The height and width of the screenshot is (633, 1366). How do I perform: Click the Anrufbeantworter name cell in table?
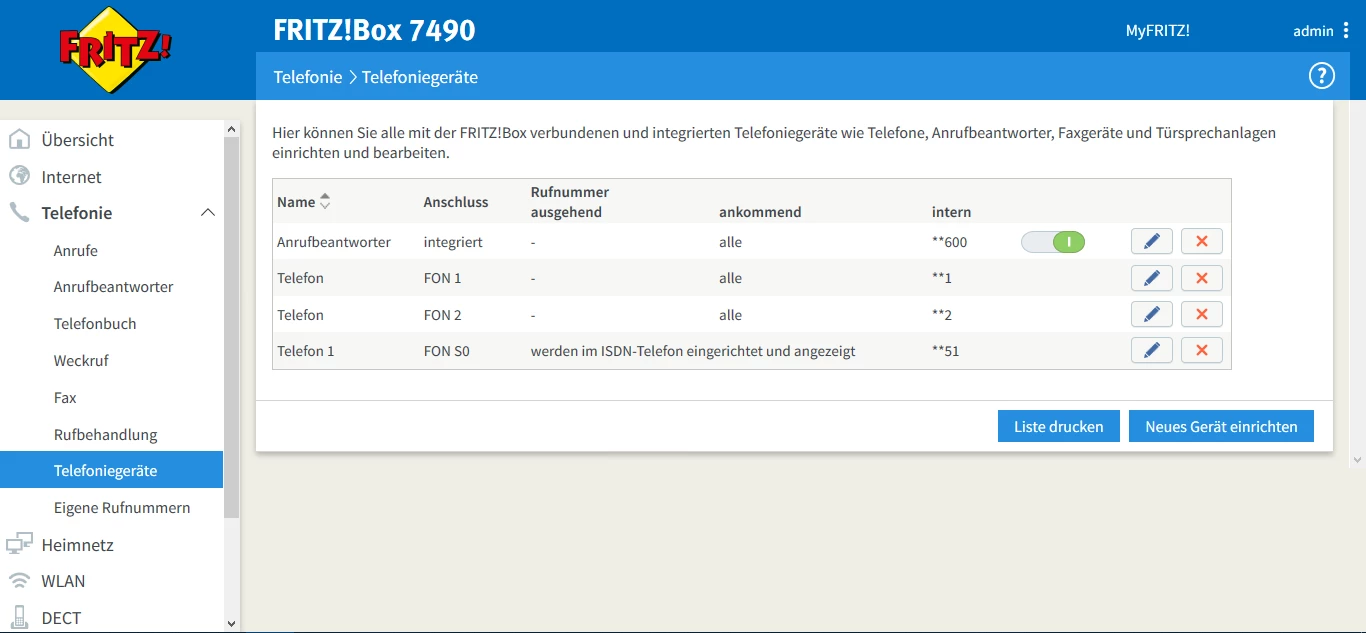(x=334, y=242)
